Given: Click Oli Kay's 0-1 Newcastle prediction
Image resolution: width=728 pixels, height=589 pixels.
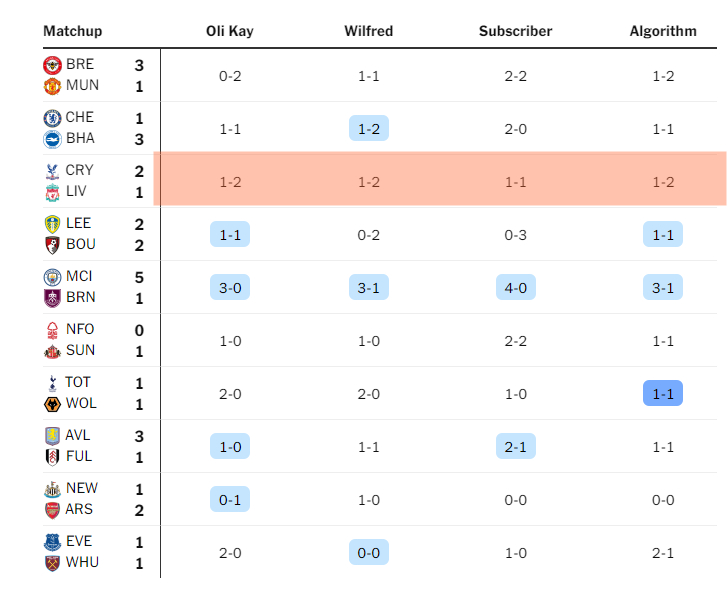Looking at the screenshot, I should 229,500.
